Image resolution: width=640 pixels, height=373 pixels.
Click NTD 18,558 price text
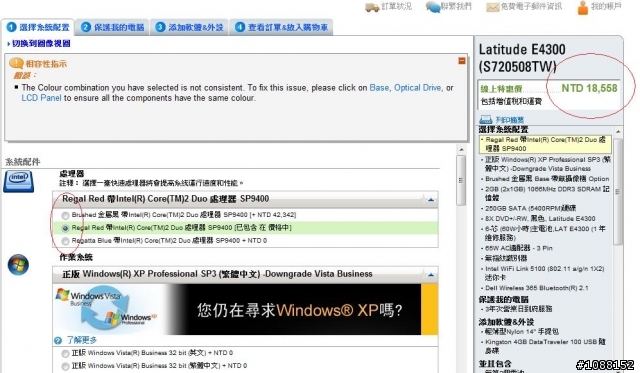(589, 88)
